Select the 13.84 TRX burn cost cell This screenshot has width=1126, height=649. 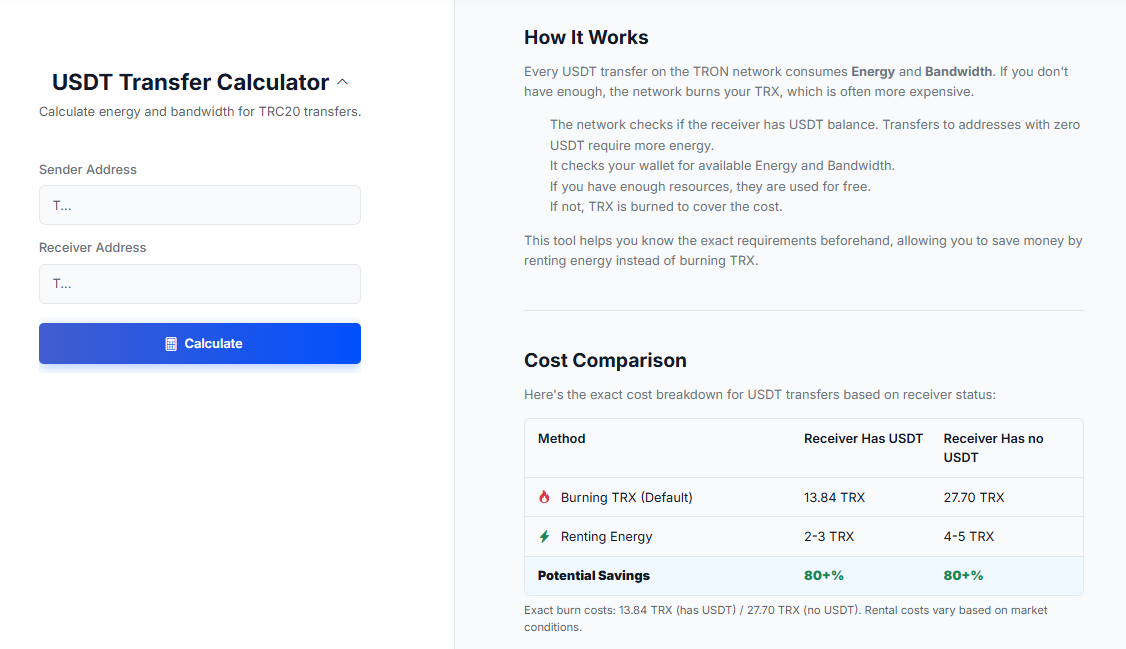click(x=835, y=497)
